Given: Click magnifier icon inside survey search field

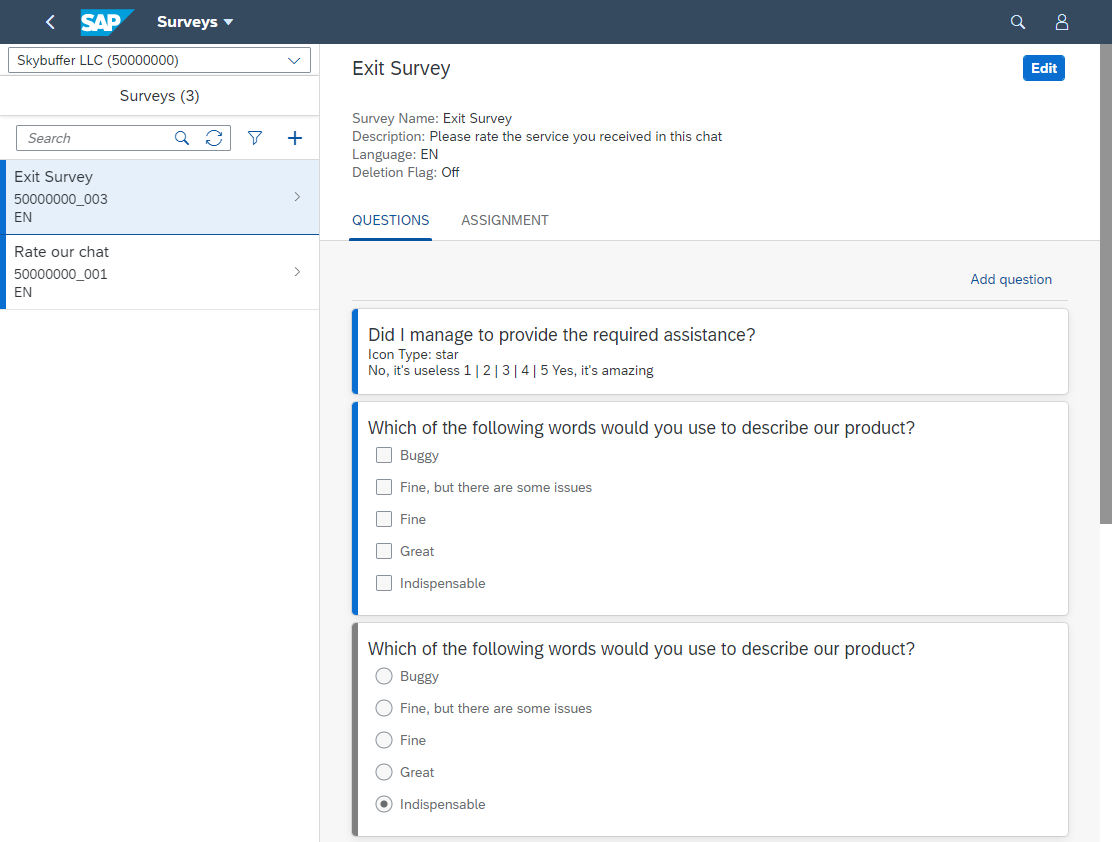Looking at the screenshot, I should click(182, 138).
